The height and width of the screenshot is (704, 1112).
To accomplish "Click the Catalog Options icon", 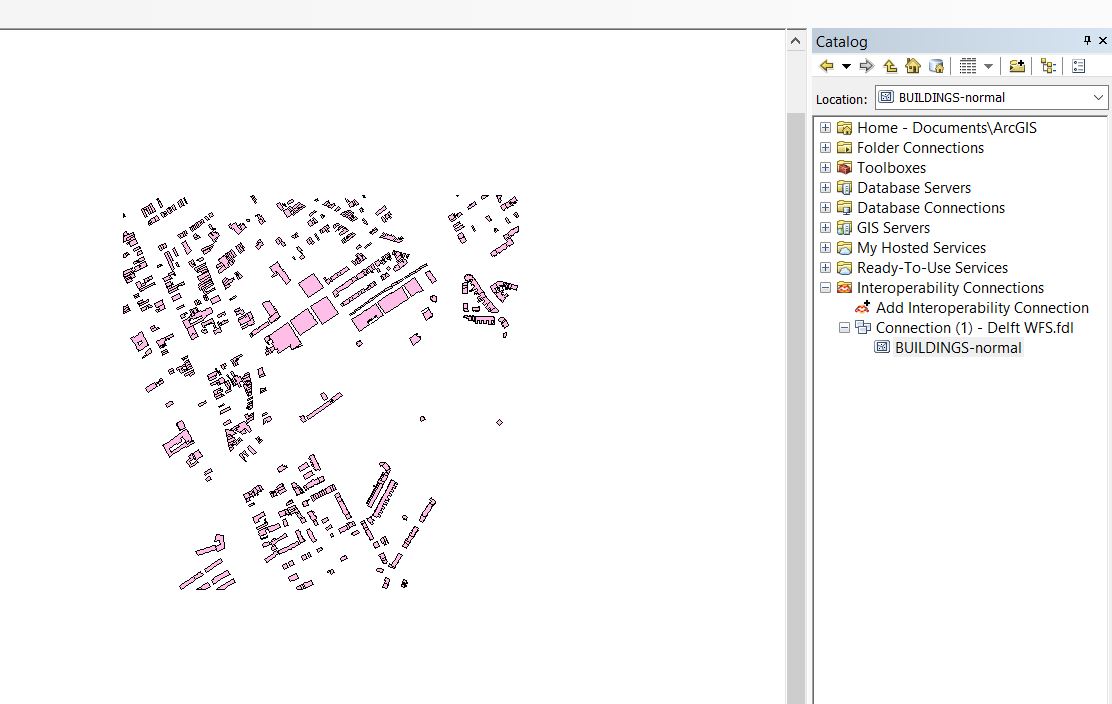I will point(1079,66).
